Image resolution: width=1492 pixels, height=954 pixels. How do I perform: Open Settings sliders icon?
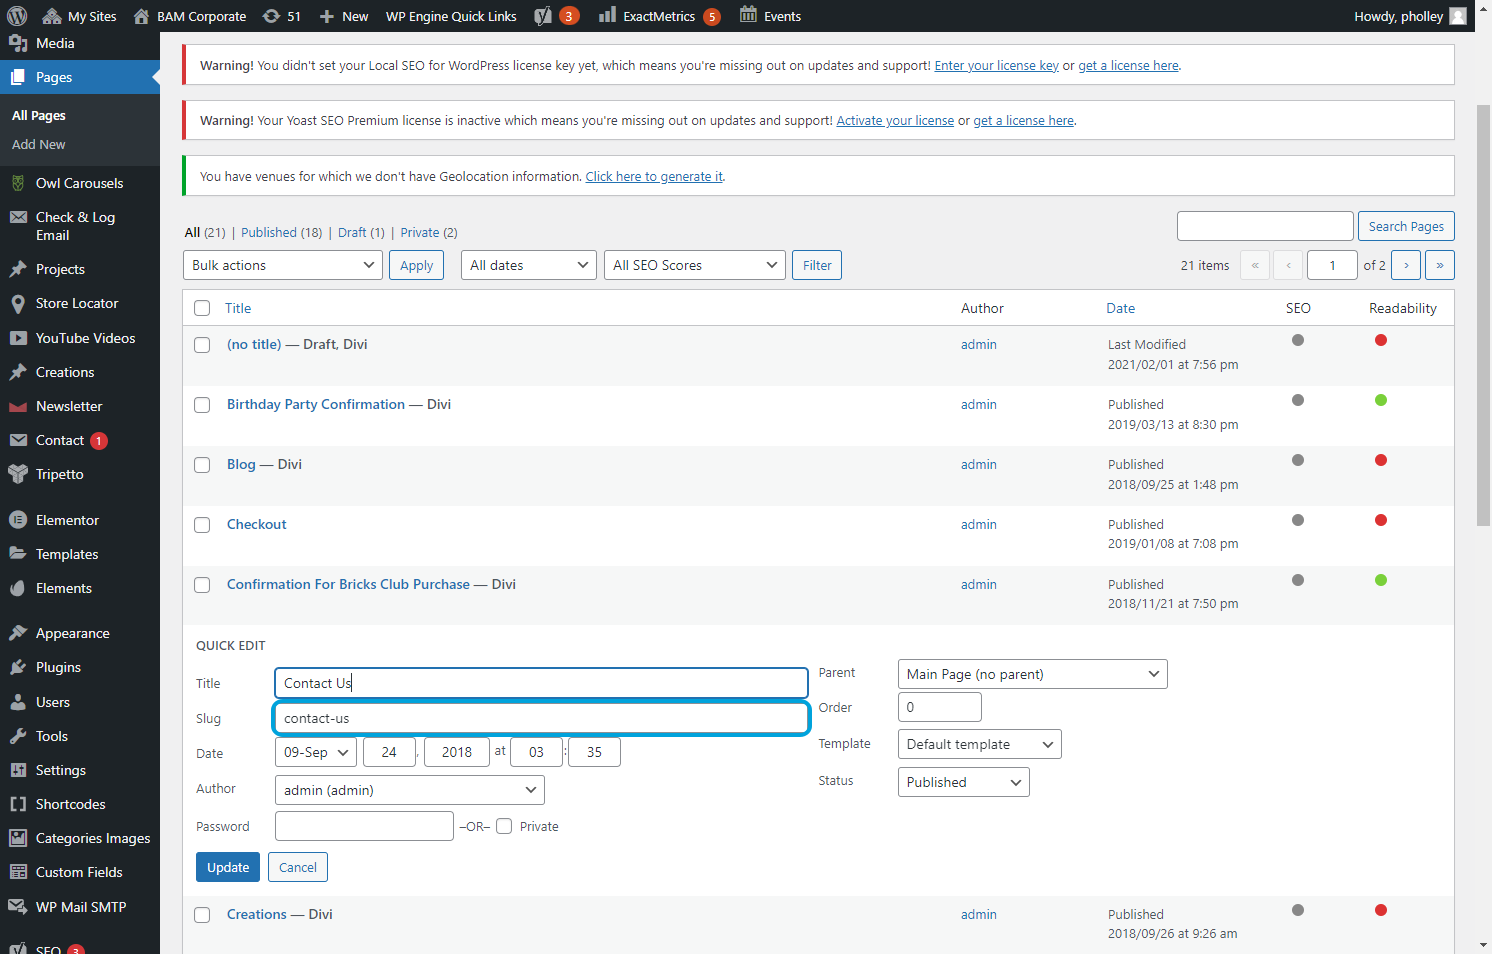[18, 770]
